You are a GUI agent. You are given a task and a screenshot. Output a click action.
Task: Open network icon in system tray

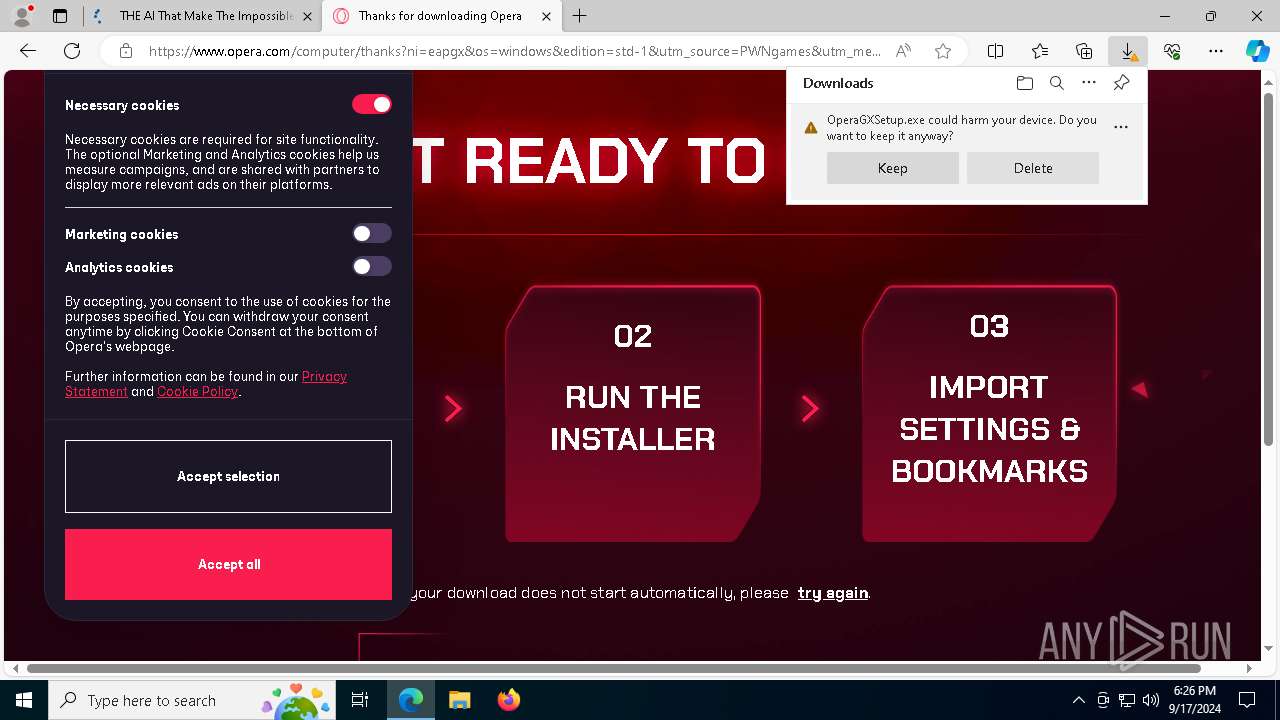click(x=1127, y=700)
